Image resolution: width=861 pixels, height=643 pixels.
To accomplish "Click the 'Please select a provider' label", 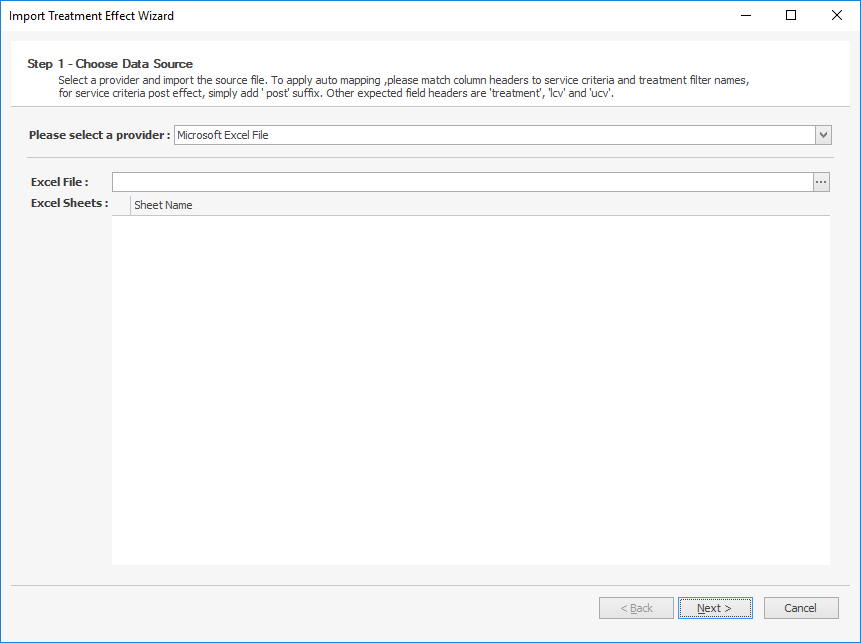I will click(99, 135).
